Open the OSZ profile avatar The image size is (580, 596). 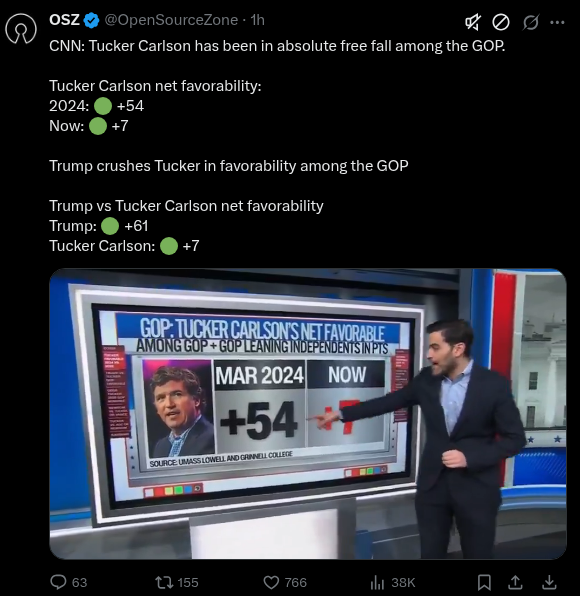[21, 29]
